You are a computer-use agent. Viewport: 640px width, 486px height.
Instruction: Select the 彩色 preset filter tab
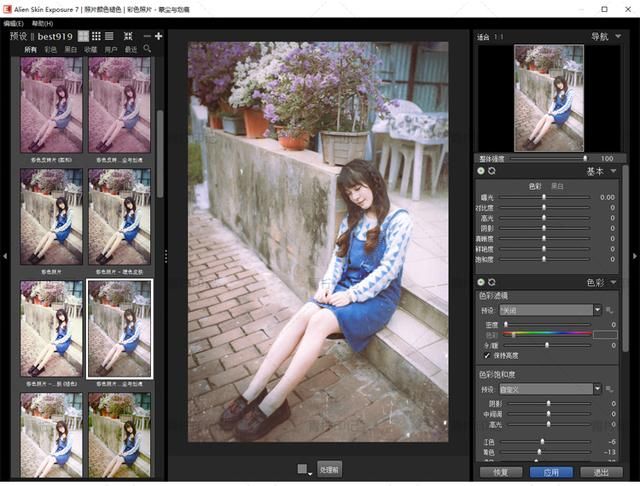[x=51, y=49]
